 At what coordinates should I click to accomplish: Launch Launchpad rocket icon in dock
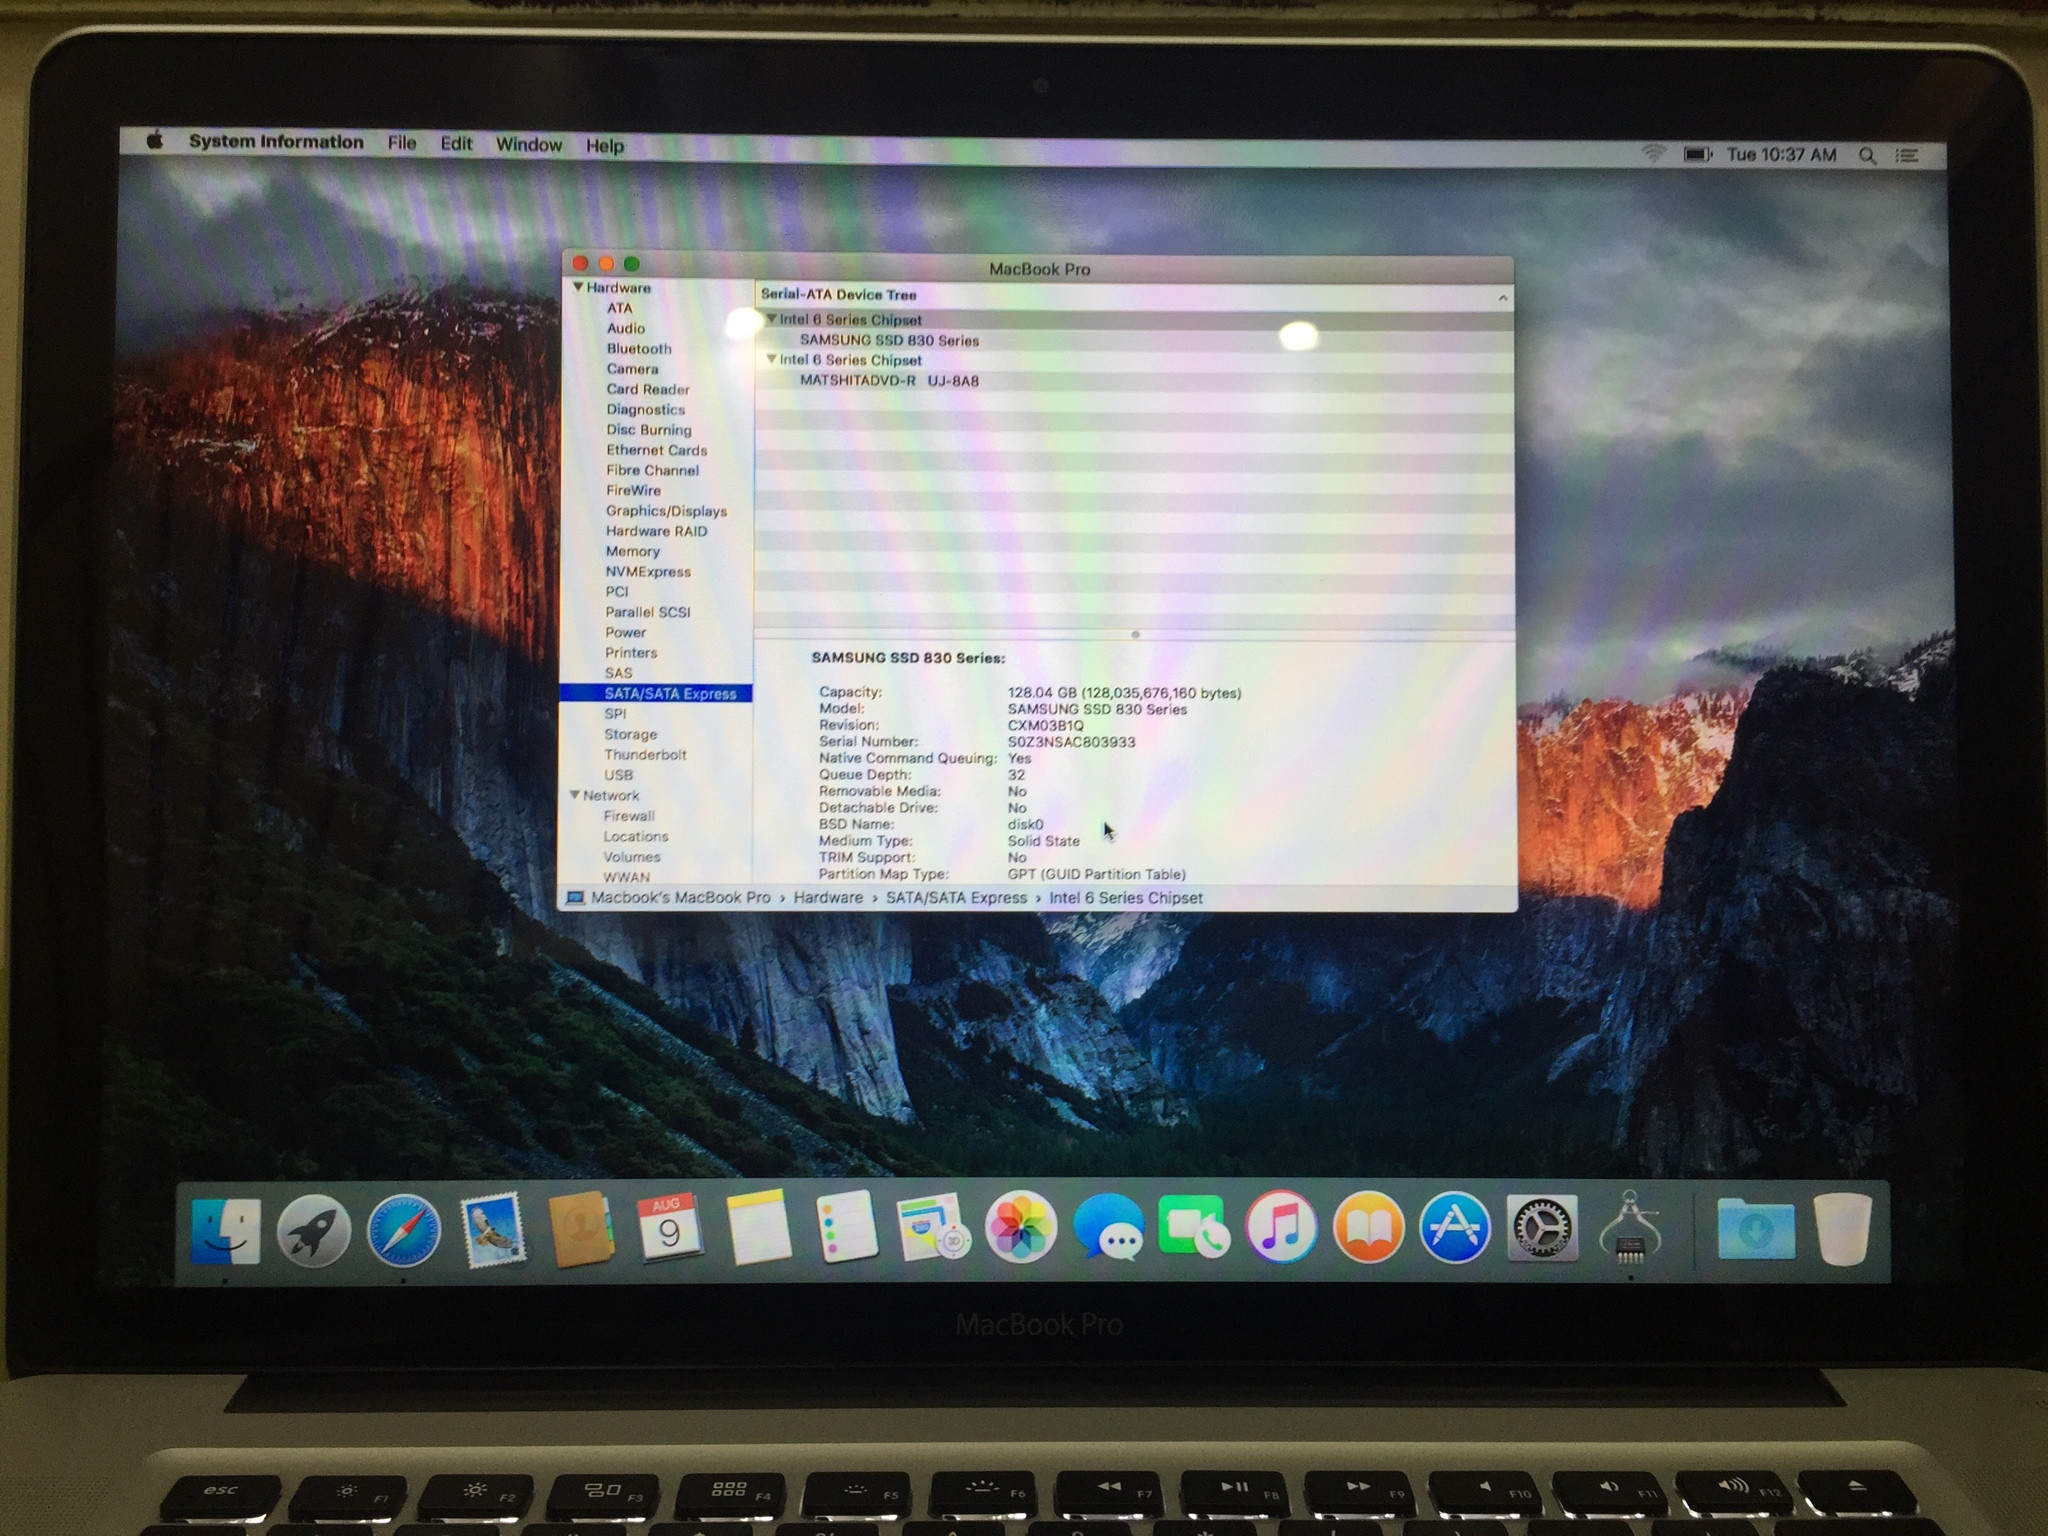point(313,1230)
